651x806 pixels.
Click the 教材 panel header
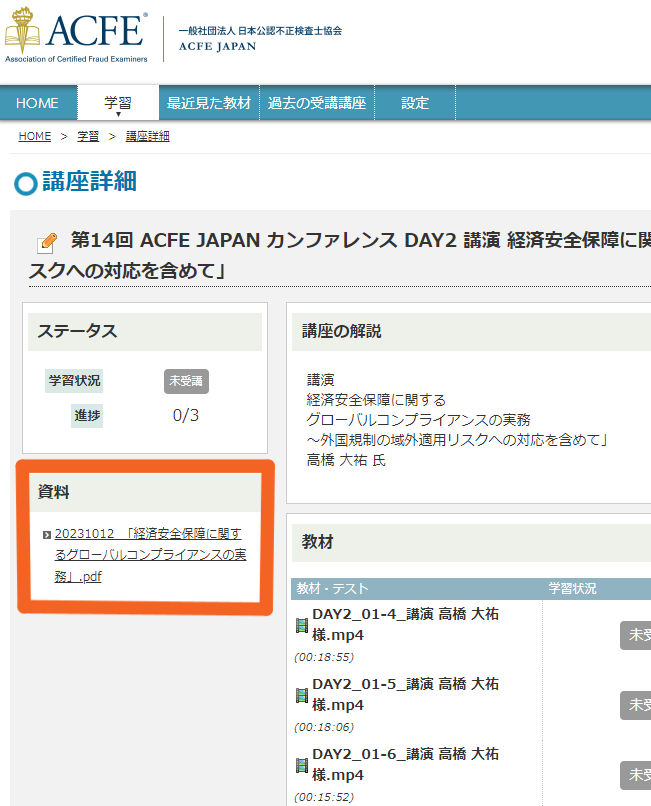(471, 543)
